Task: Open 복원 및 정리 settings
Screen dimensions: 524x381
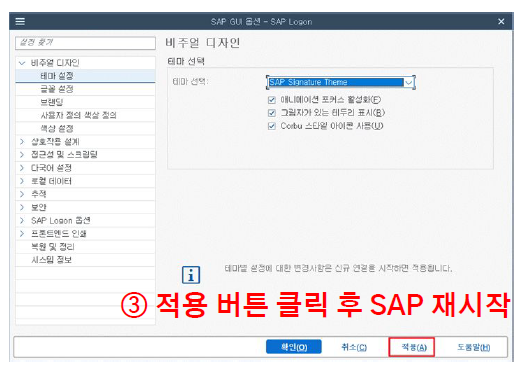Action: pyautogui.click(x=85, y=247)
